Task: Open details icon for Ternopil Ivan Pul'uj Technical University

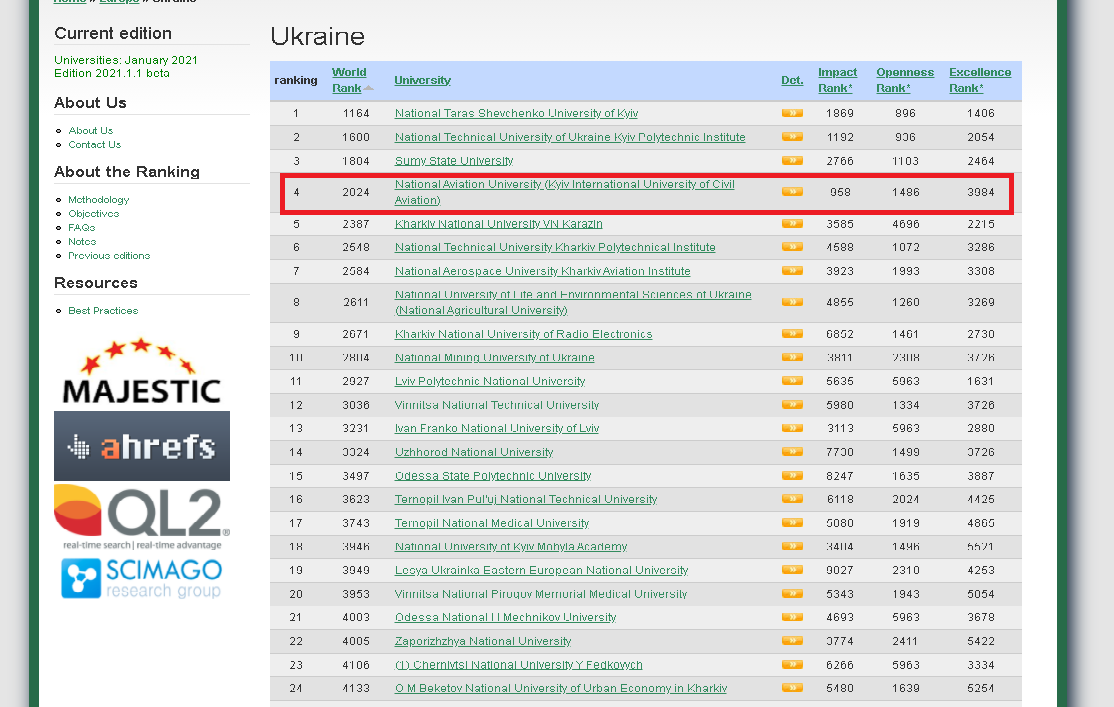Action: (x=792, y=499)
